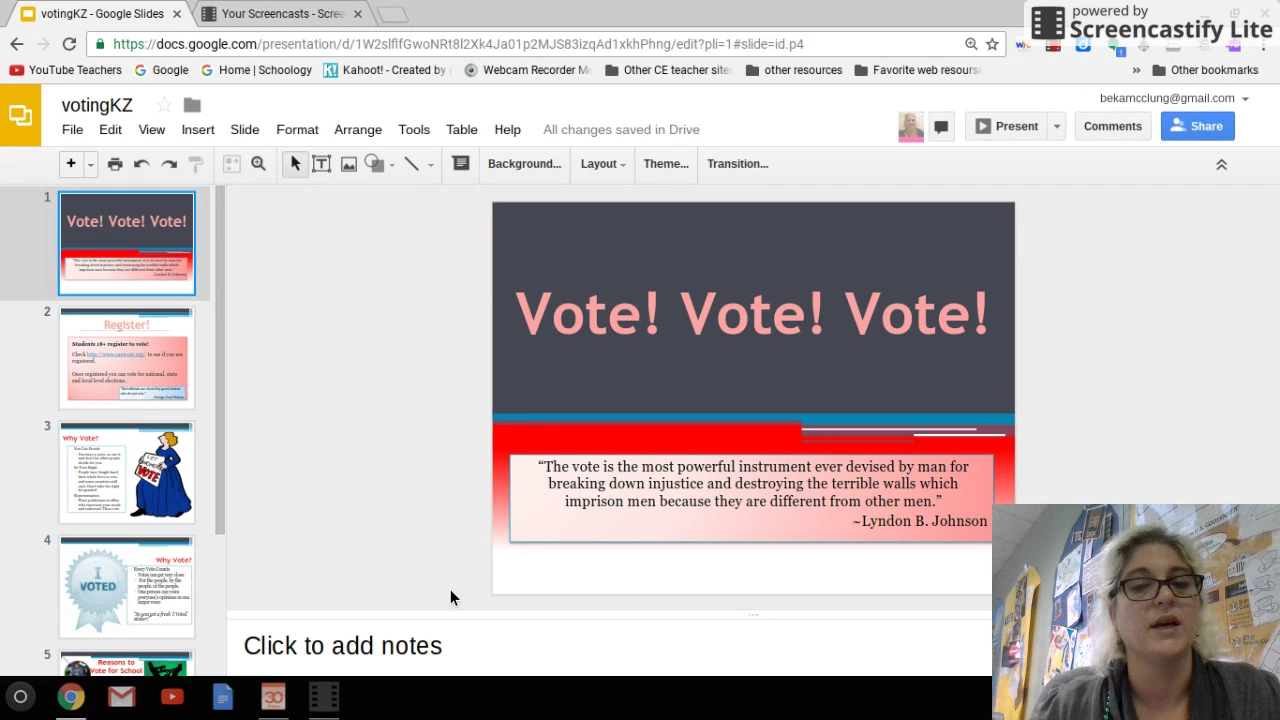Bookmark page with star icon in address bar
Image resolution: width=1280 pixels, height=720 pixels.
[x=992, y=44]
